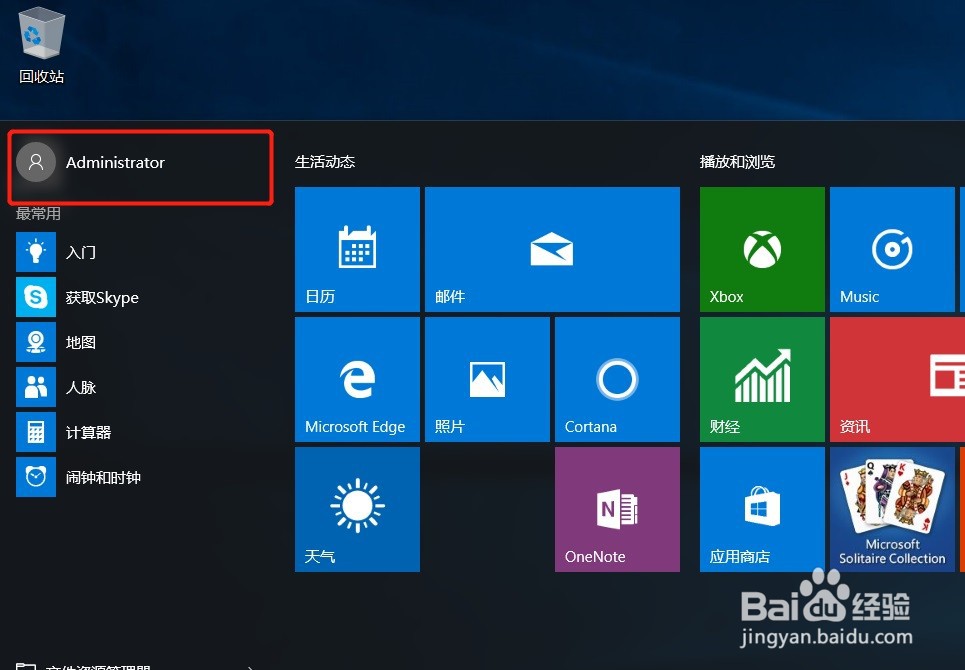Viewport: 965px width, 670px height.
Task: Launch Microsoft Solitaire Collection
Action: (892, 509)
